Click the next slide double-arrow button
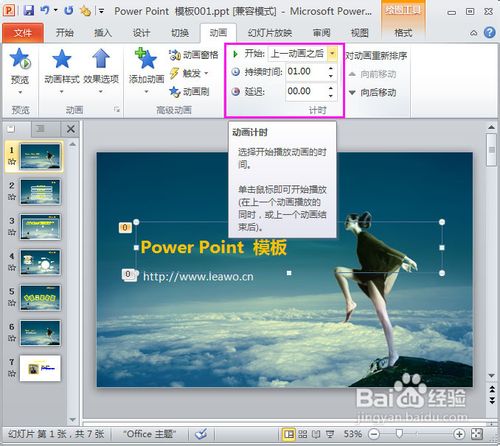 [492, 400]
